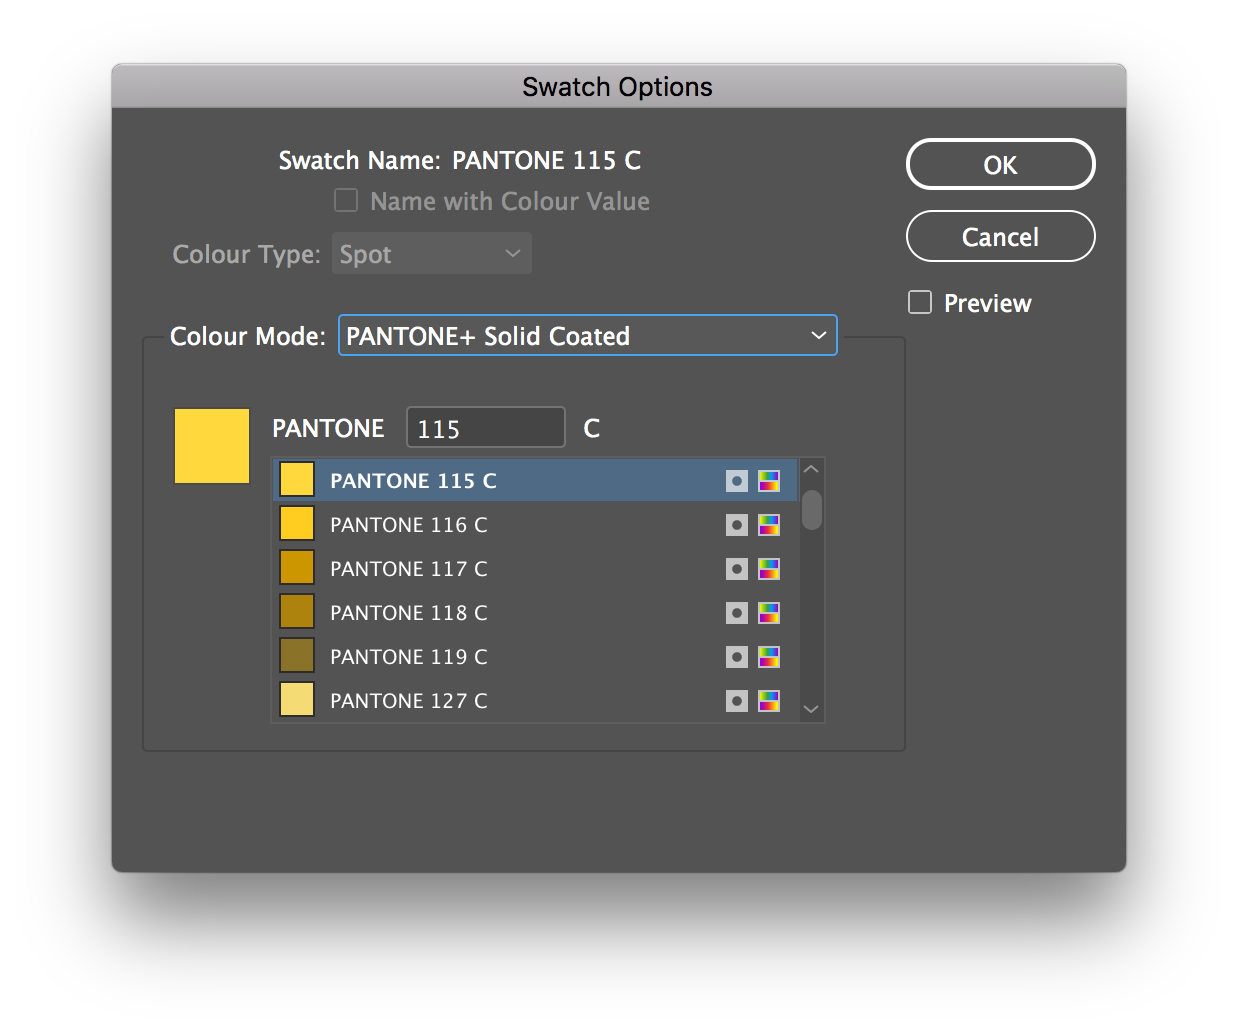The height and width of the screenshot is (1032, 1238).
Task: Click the Cancel button
Action: tap(1000, 236)
